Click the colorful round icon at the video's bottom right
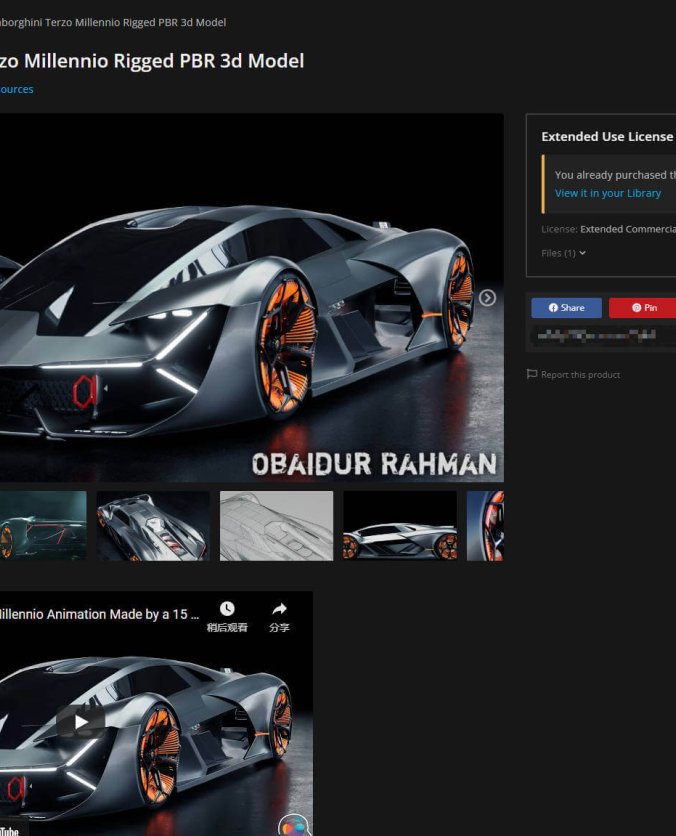676x836 pixels. pyautogui.click(x=293, y=825)
